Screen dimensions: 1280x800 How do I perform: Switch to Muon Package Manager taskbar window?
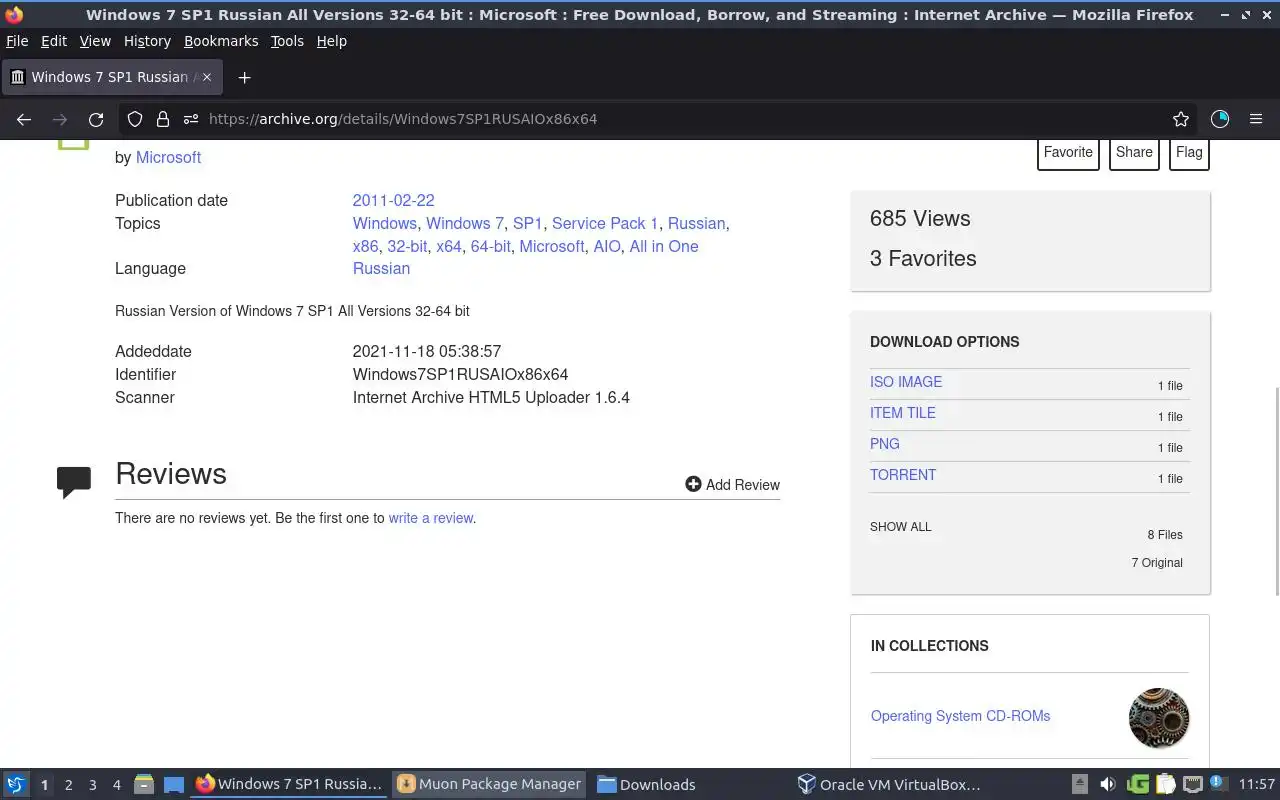click(x=489, y=784)
